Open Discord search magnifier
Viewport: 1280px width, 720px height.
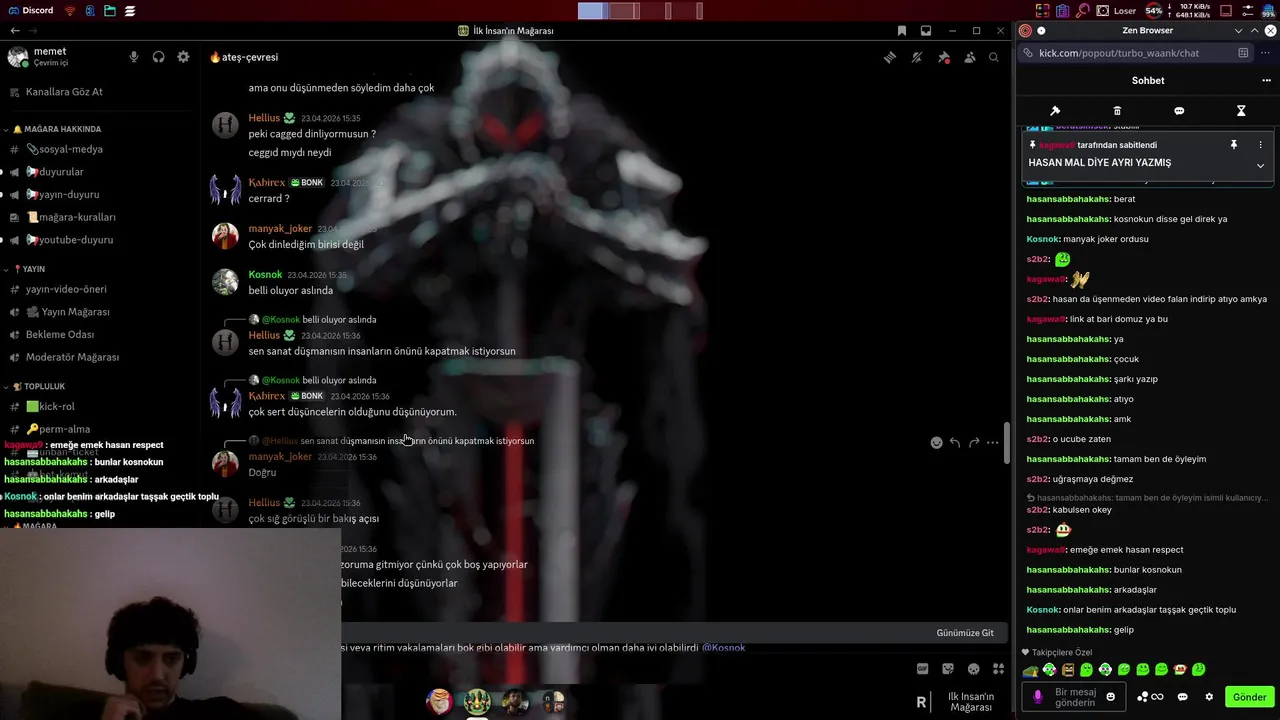click(994, 58)
